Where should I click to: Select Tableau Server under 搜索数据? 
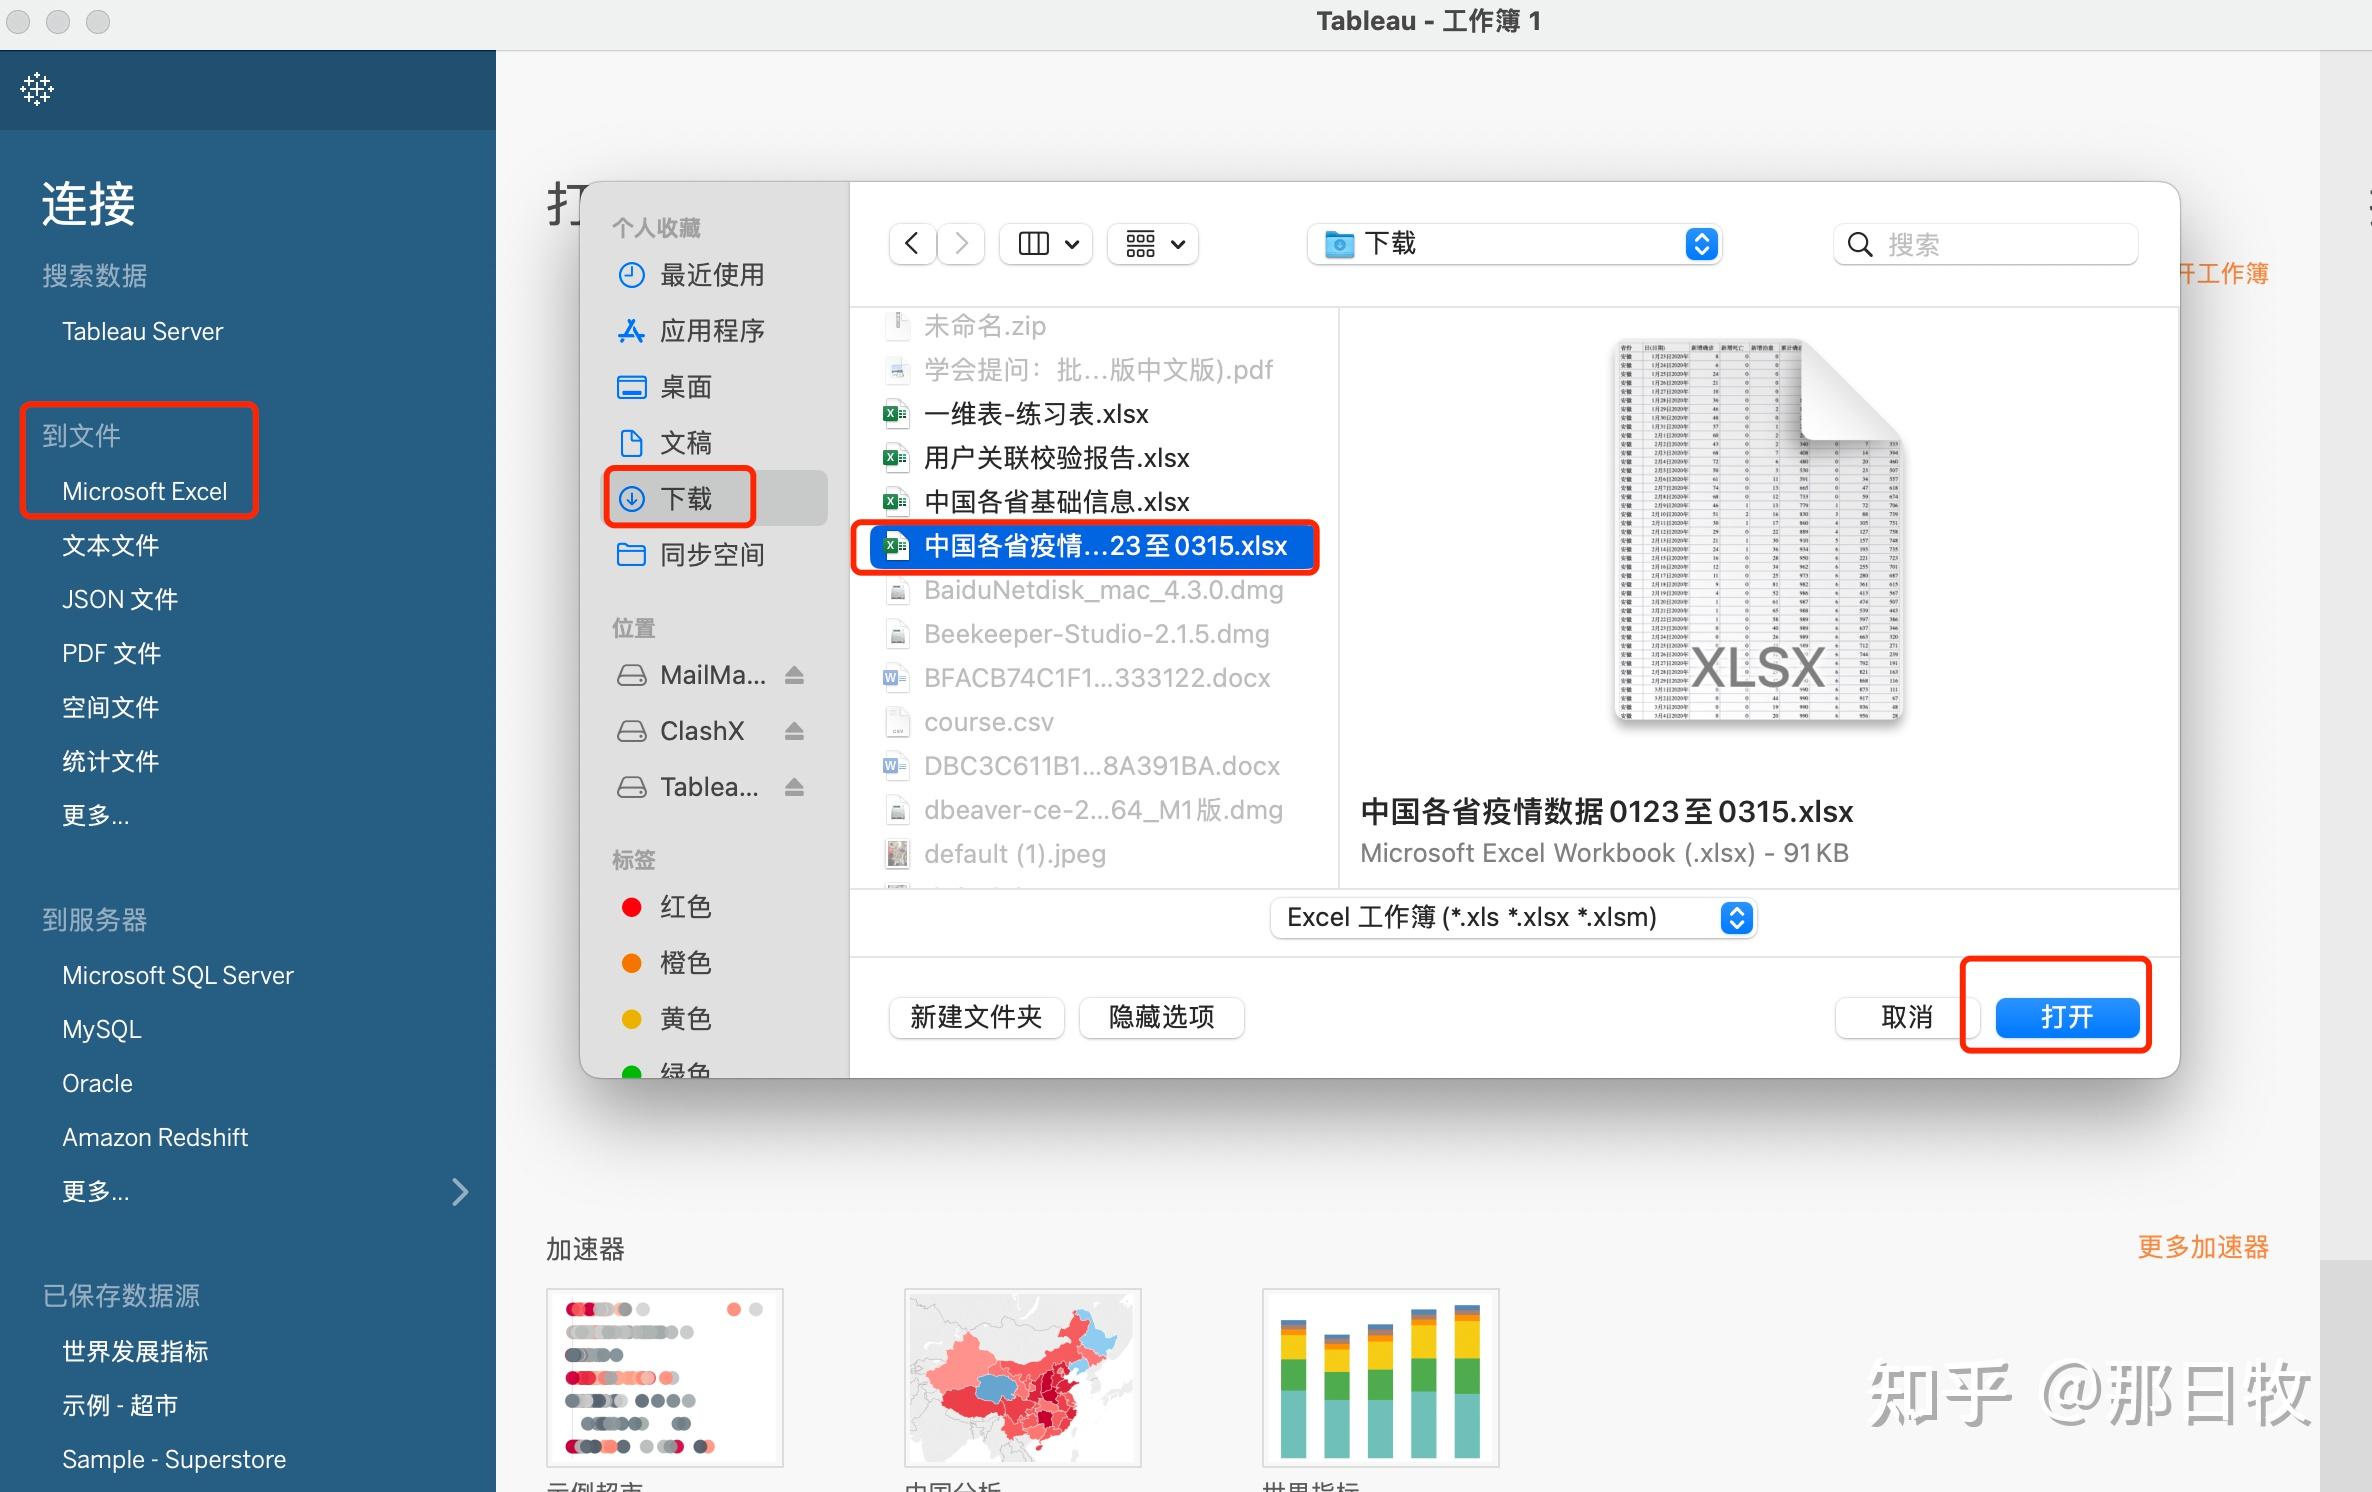pos(142,331)
